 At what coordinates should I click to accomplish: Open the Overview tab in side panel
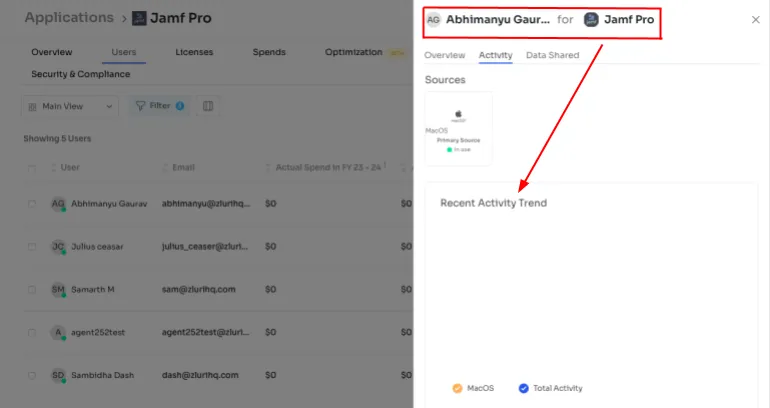[444, 55]
